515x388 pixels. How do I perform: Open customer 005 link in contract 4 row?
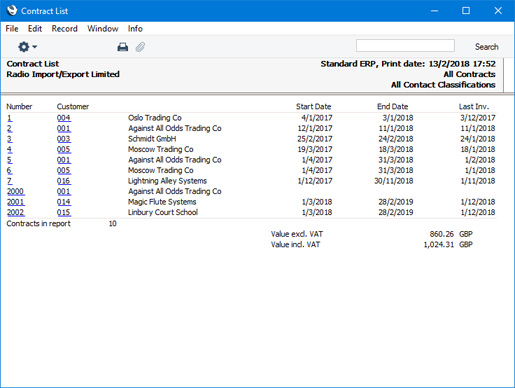click(64, 149)
